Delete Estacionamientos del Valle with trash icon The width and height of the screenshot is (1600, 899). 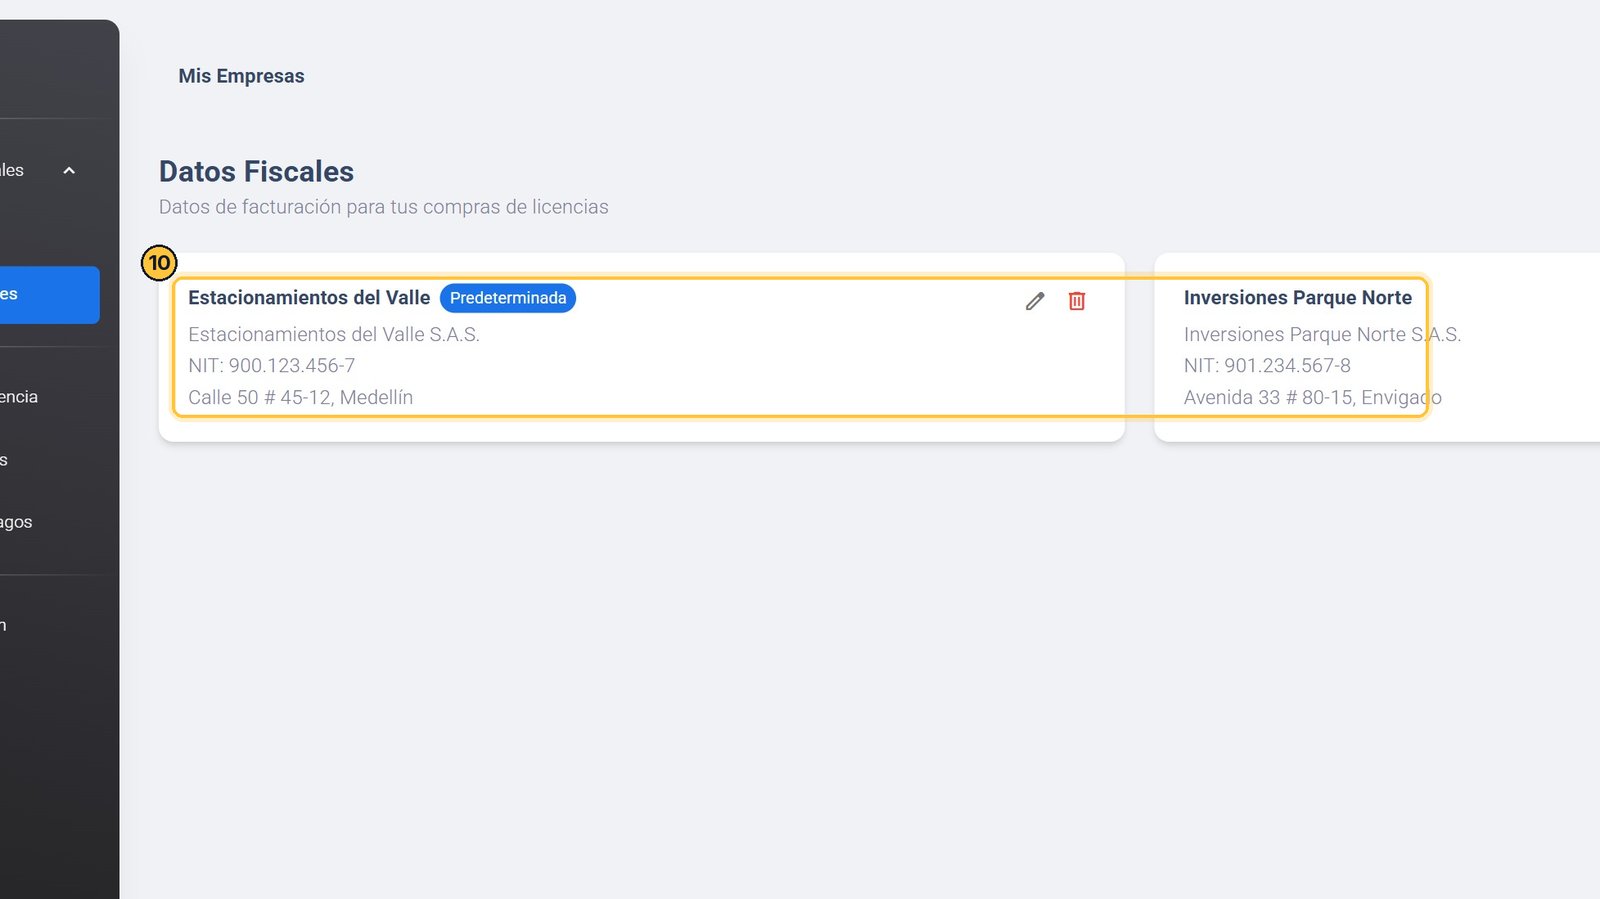click(1077, 301)
